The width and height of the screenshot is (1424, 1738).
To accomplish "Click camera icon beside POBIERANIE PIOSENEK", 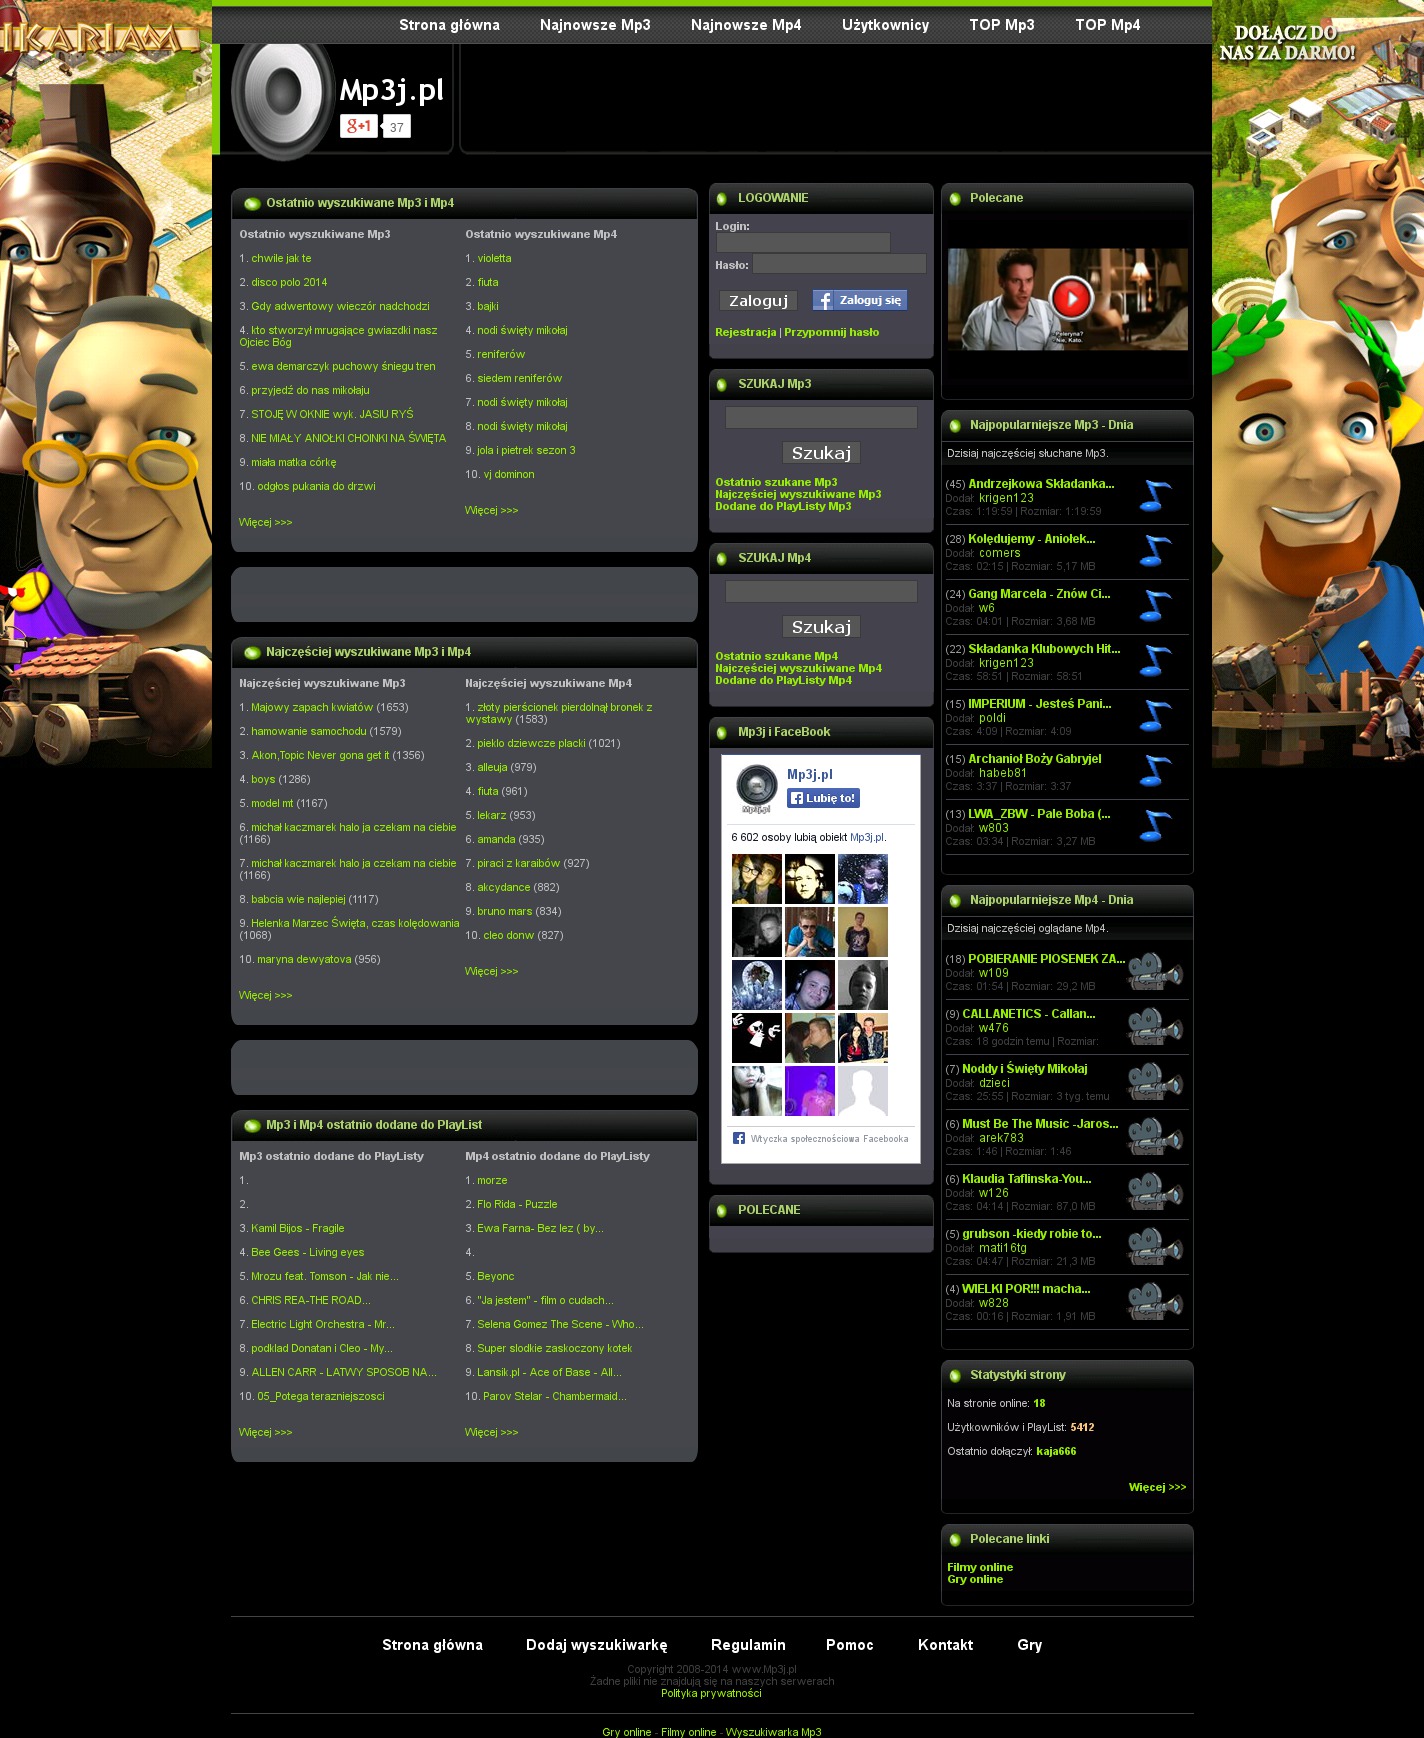I will 1155,972.
